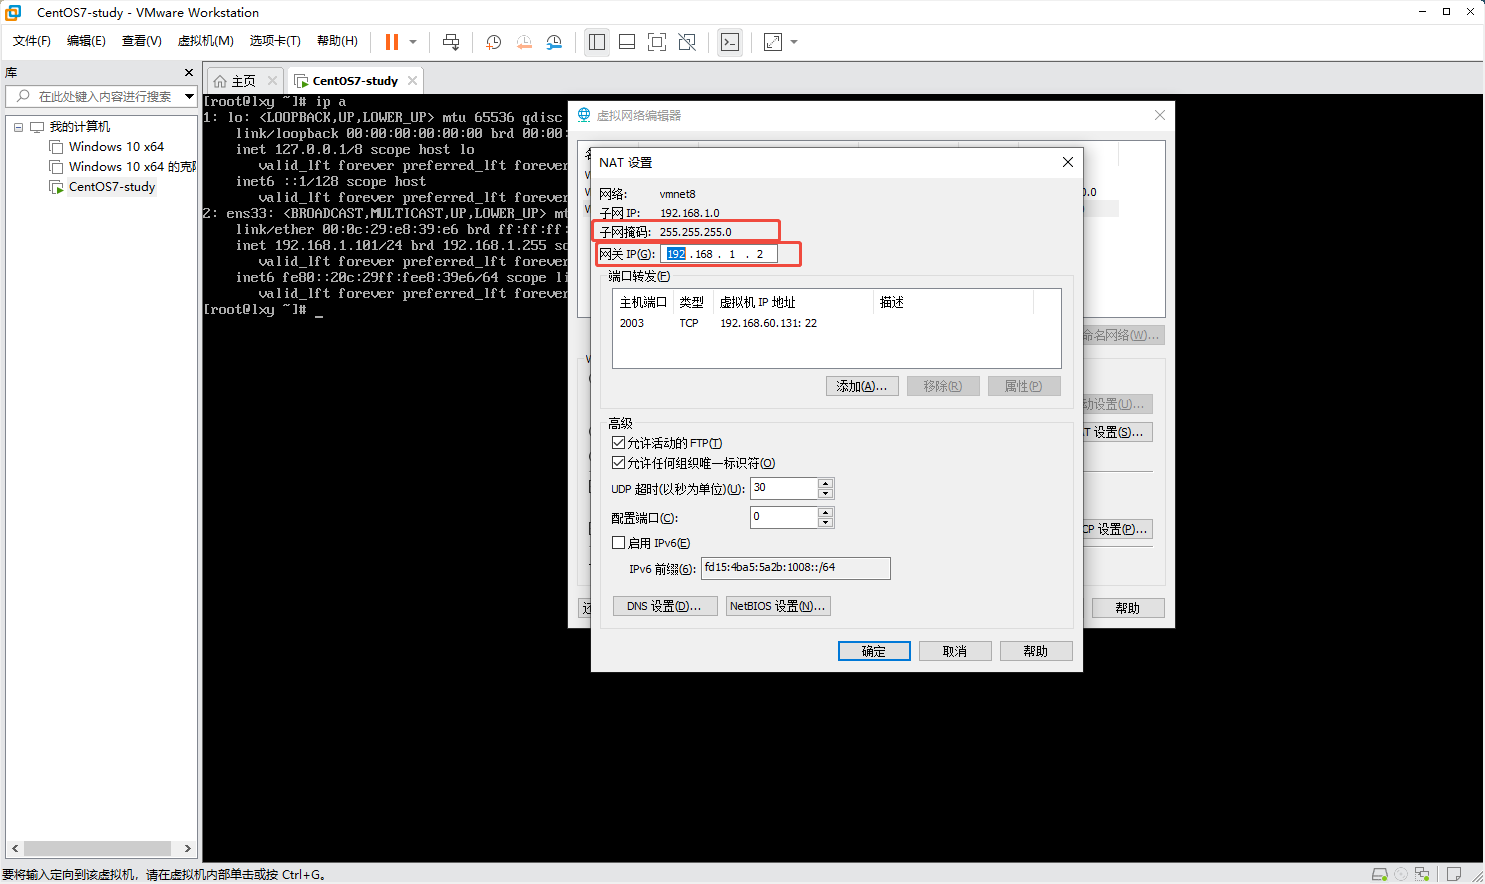Click 取消 in NAT settings dialog
This screenshot has height=884, width=1485.
tap(955, 651)
